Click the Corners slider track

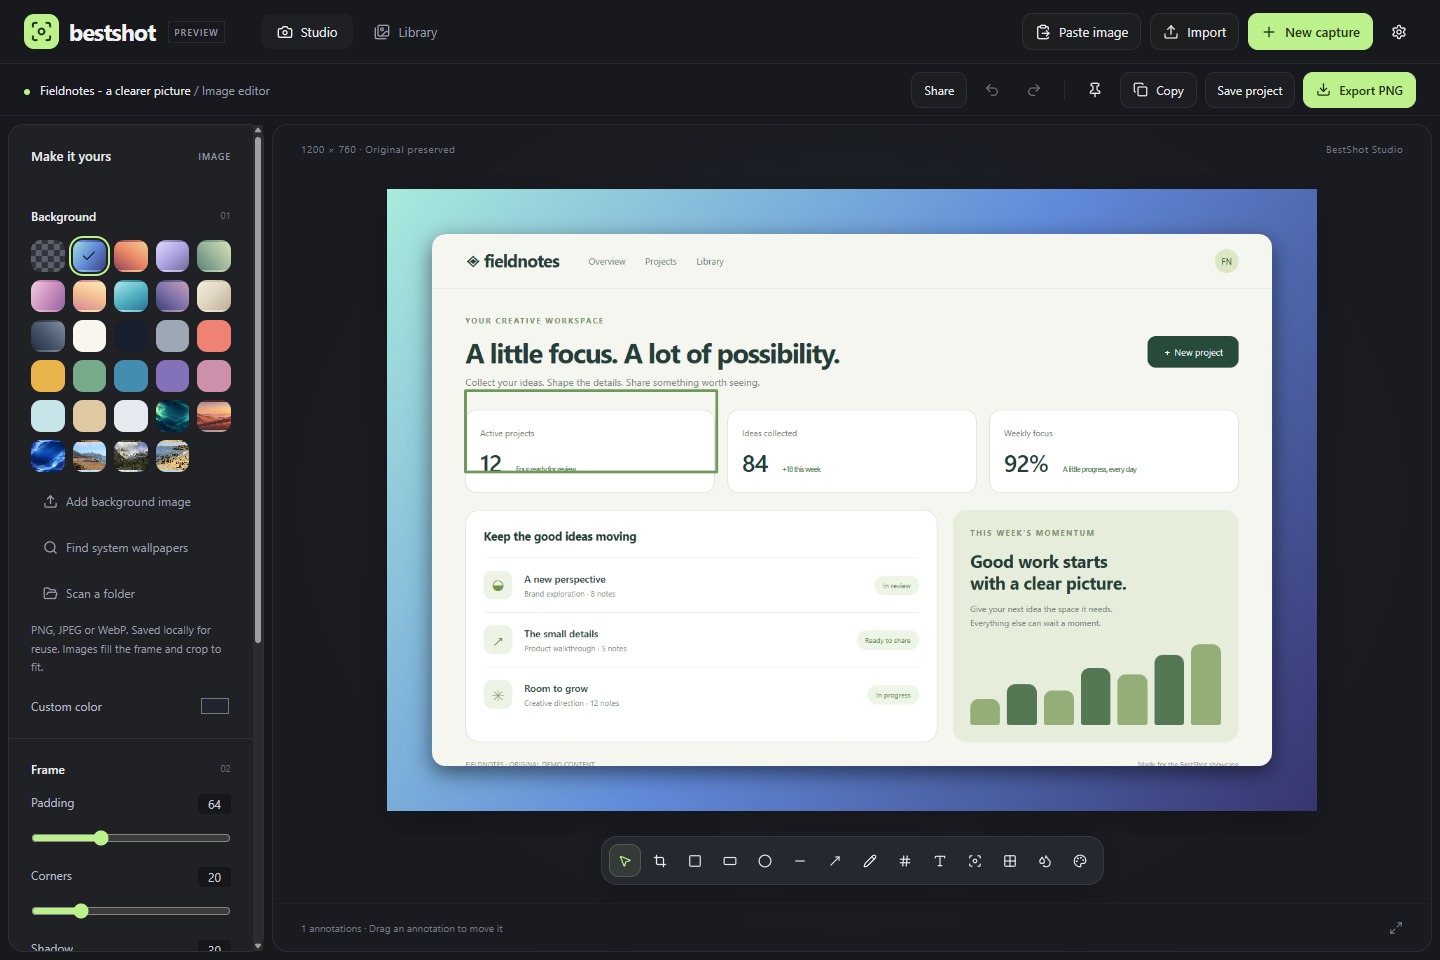(x=131, y=911)
